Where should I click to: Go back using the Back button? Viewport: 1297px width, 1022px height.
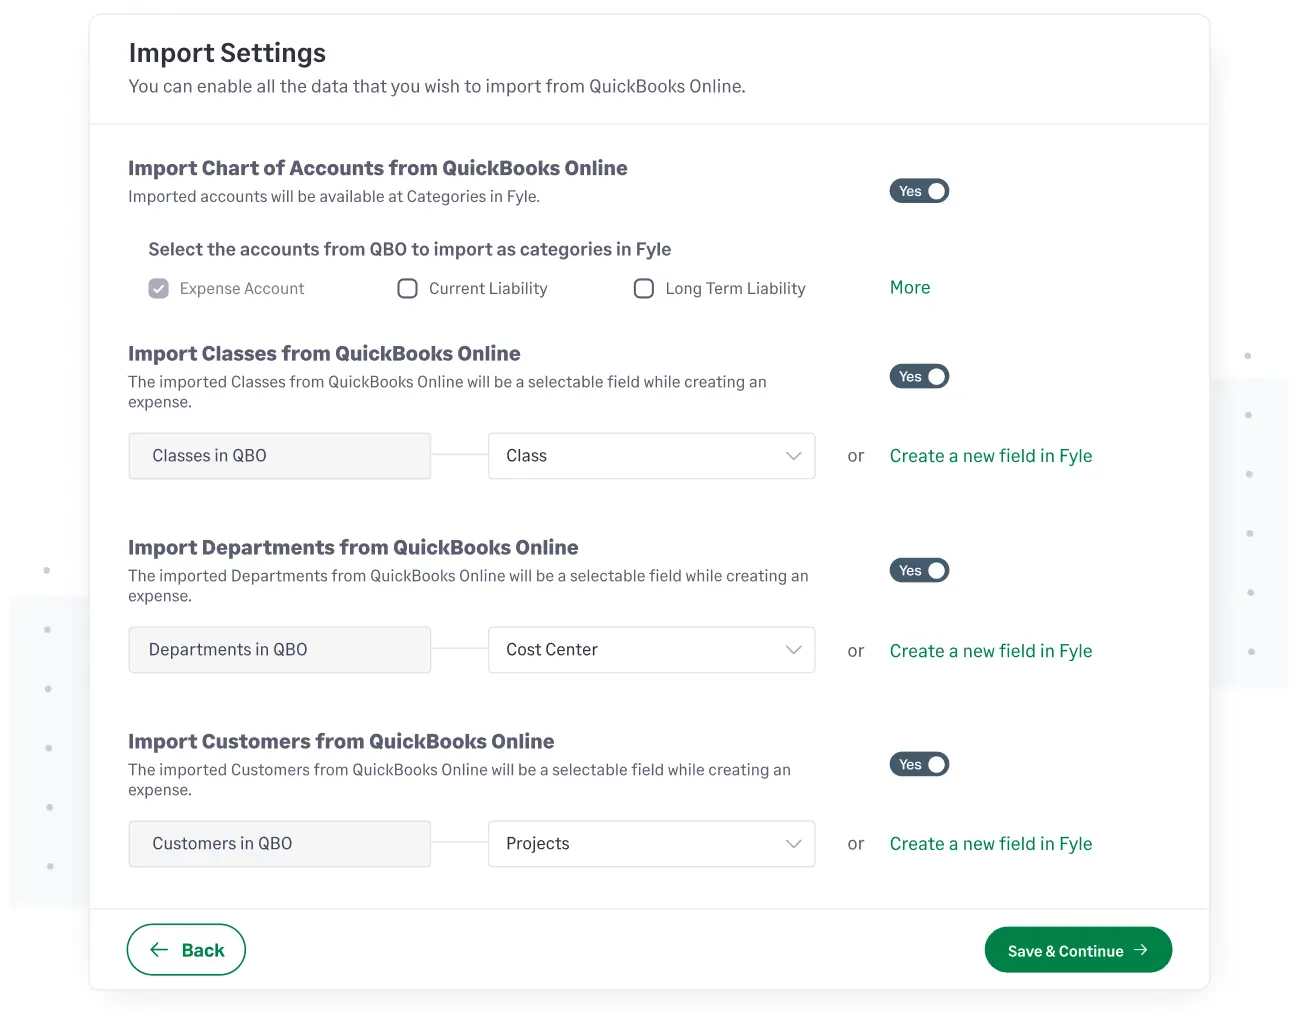coord(186,950)
